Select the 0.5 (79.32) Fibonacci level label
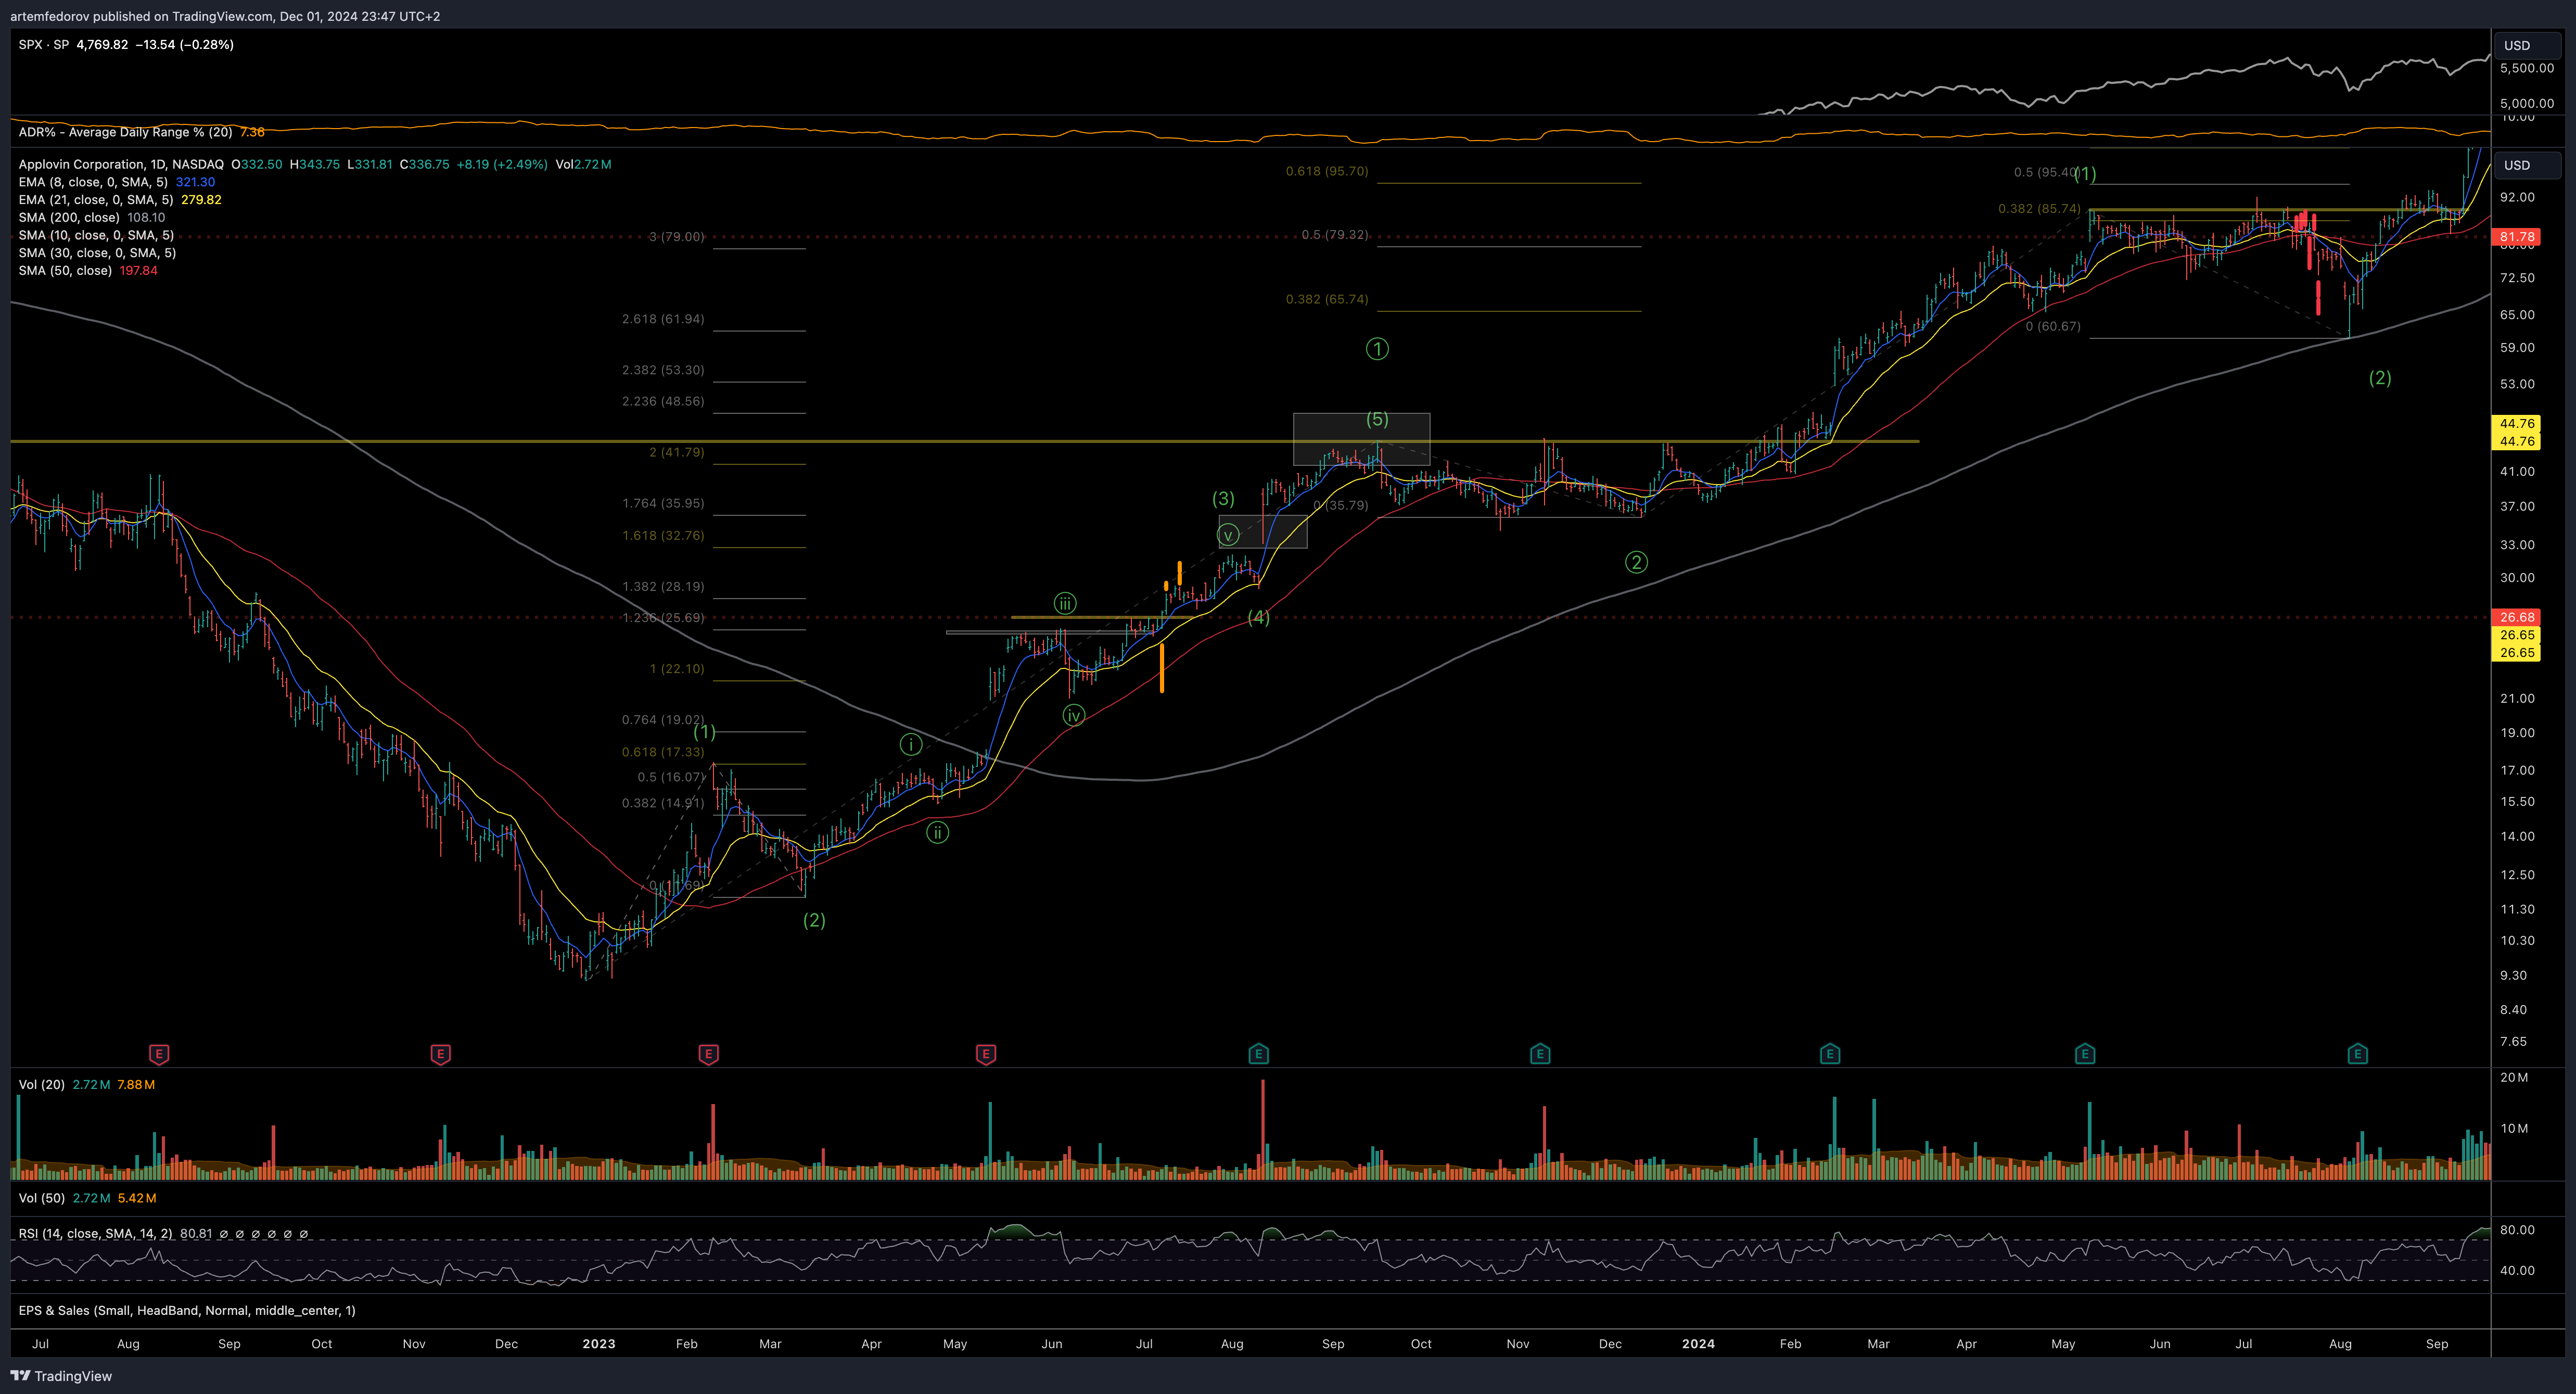Image resolution: width=2576 pixels, height=1394 pixels. [1335, 235]
